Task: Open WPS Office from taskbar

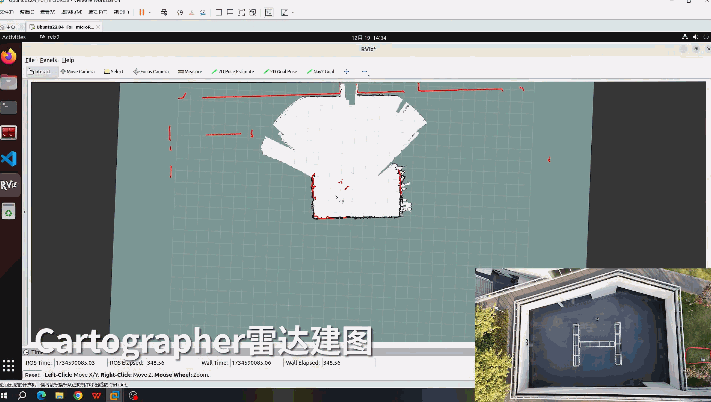Action: (x=96, y=395)
